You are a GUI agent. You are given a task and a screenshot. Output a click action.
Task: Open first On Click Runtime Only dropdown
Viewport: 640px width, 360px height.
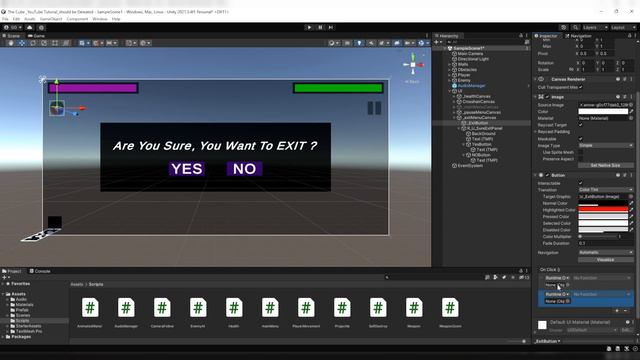(x=557, y=278)
